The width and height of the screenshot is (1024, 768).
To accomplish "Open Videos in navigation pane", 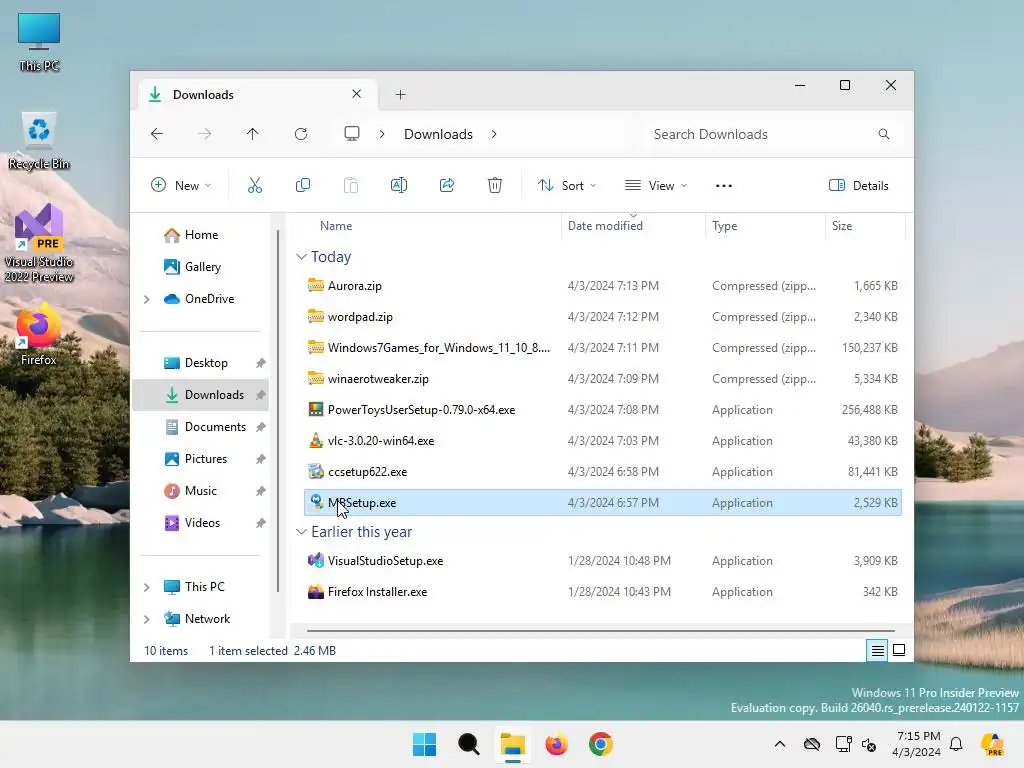I will click(x=202, y=523).
